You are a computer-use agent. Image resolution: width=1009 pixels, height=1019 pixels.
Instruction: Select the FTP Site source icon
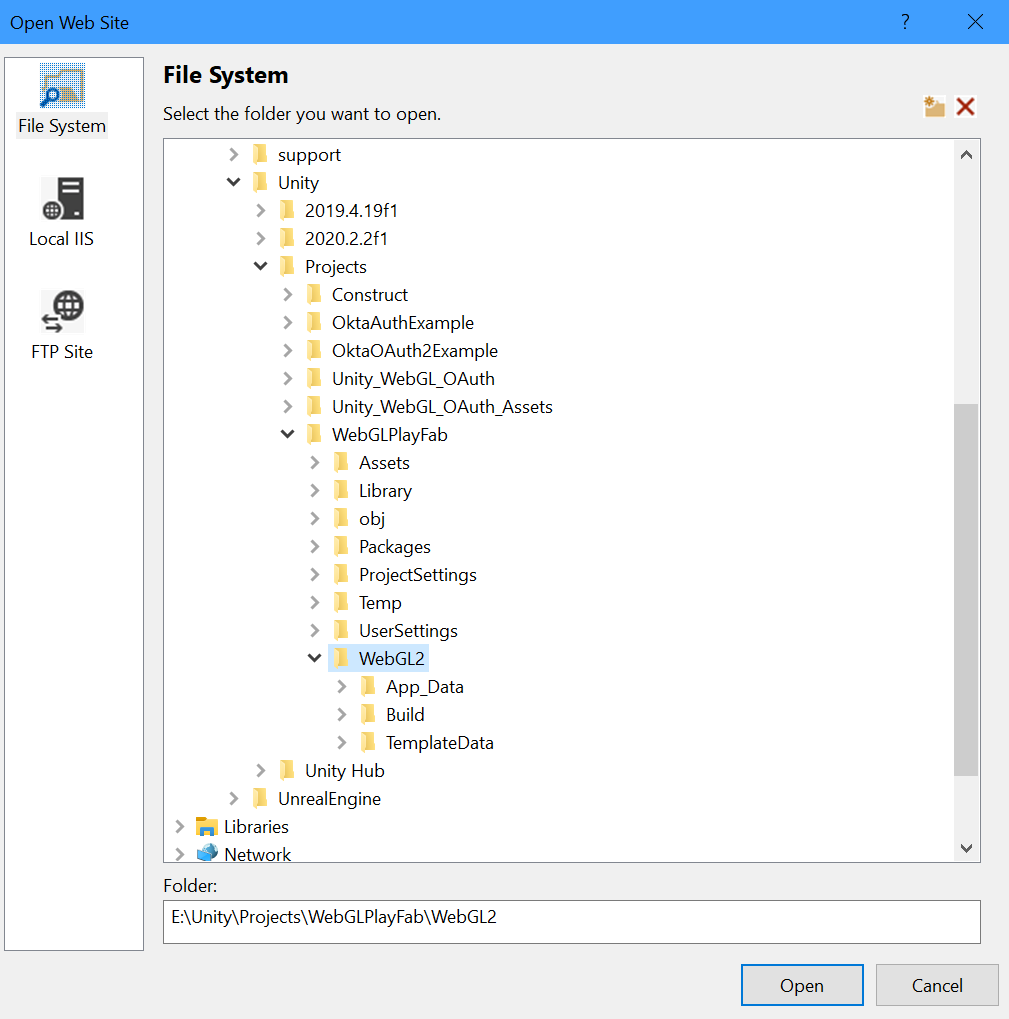[62, 312]
